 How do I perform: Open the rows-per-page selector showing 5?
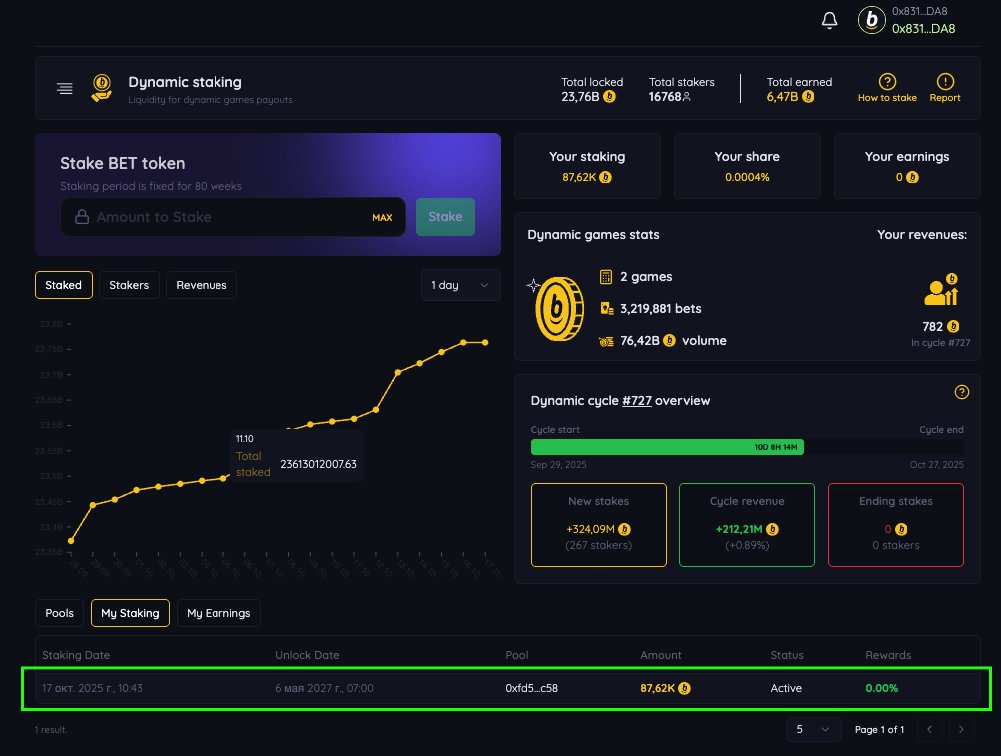(813, 729)
